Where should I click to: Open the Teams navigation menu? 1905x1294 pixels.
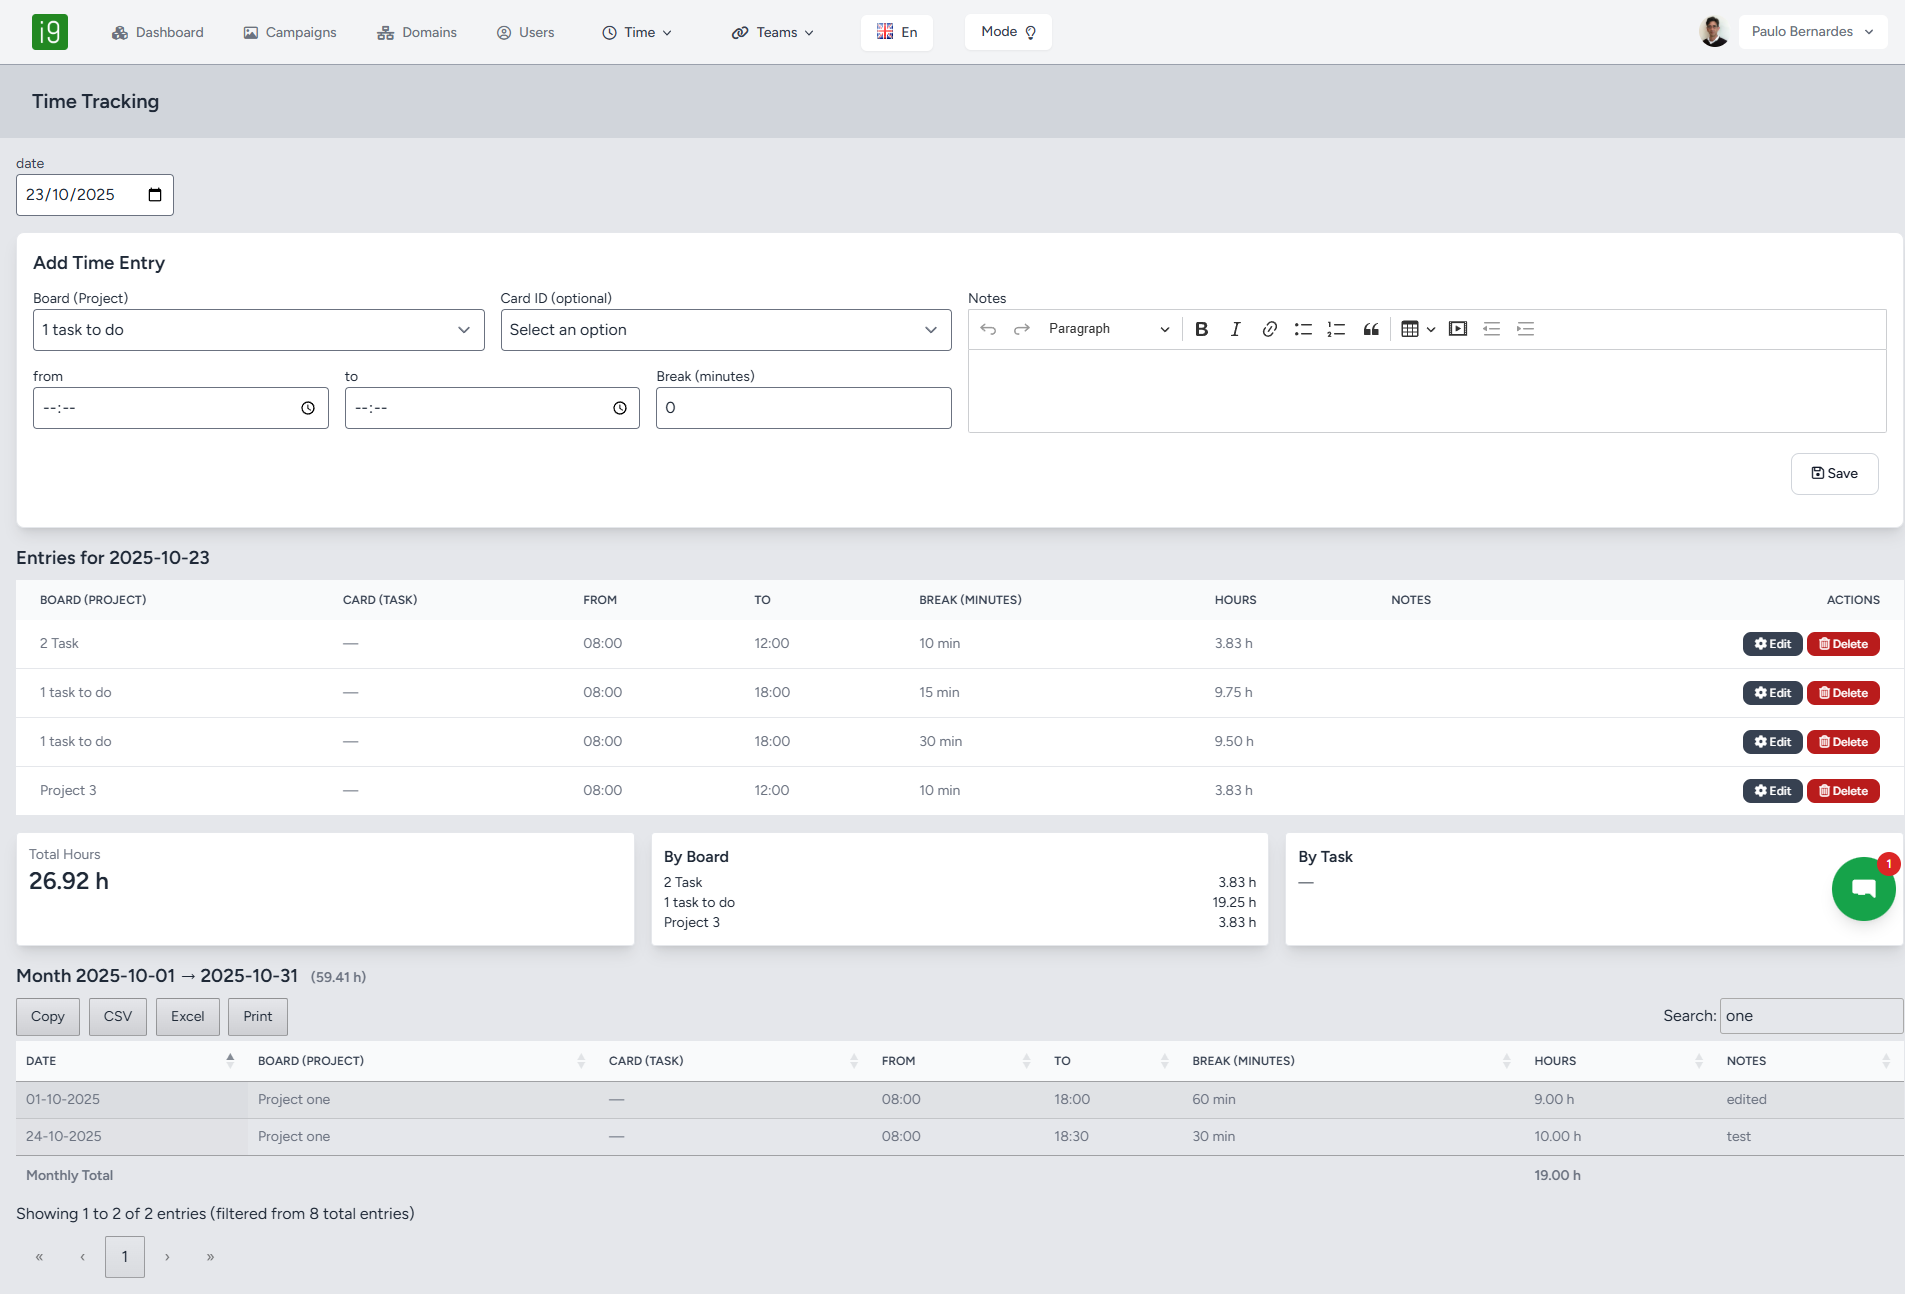(x=773, y=33)
